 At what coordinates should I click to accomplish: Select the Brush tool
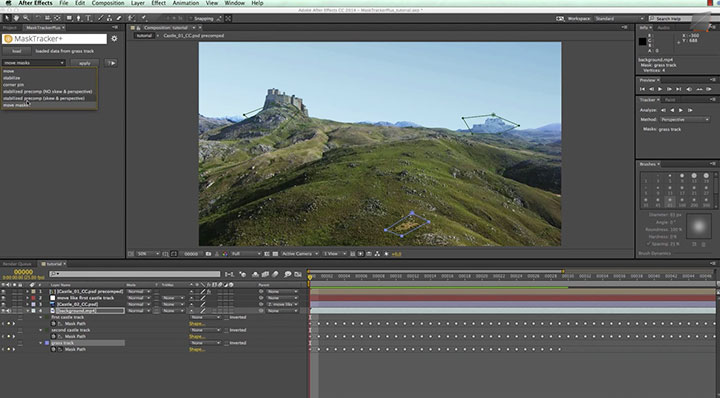[101, 18]
